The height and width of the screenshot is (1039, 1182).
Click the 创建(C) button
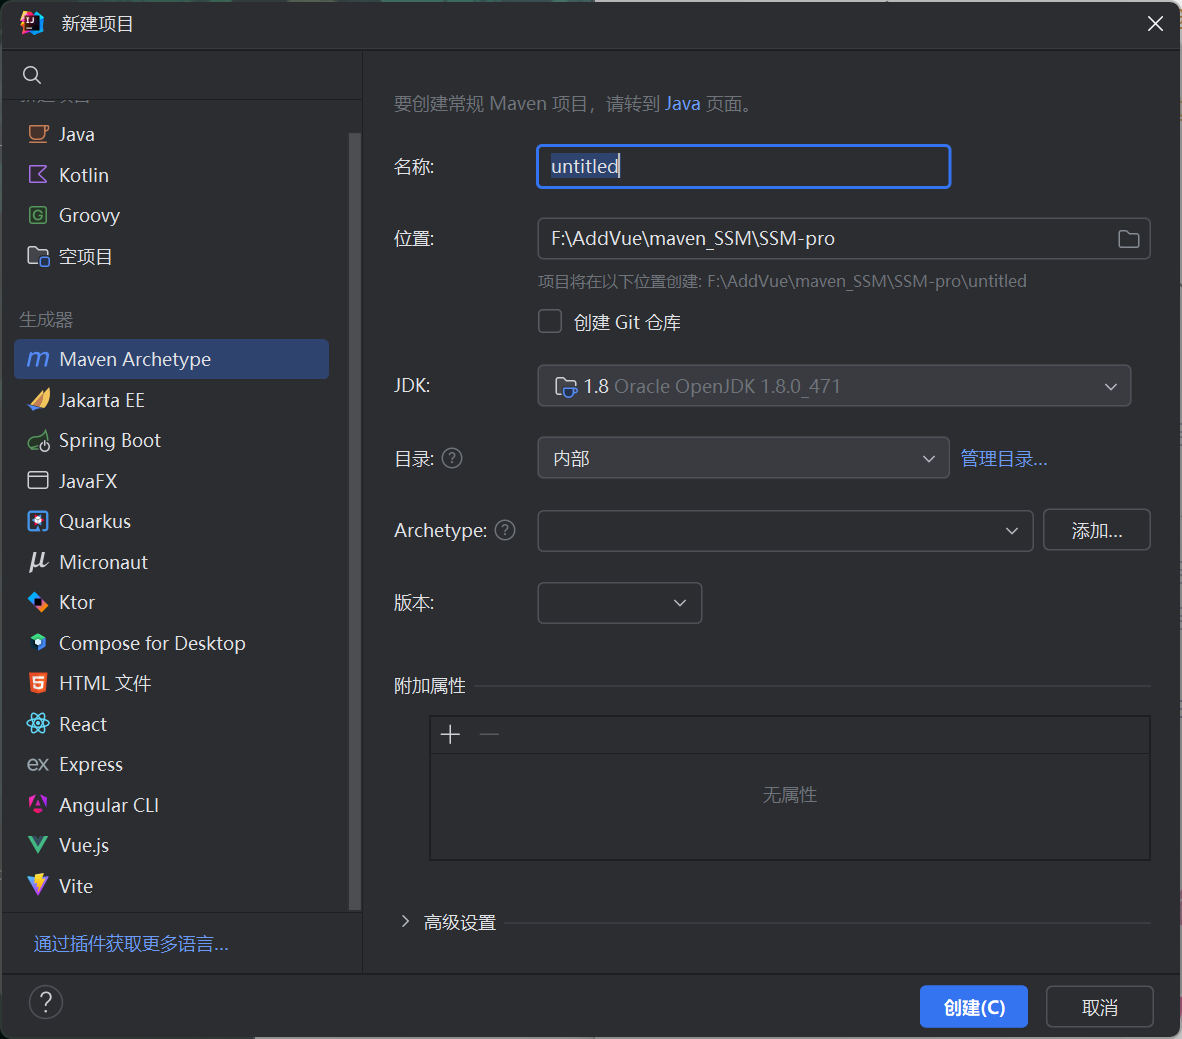pyautogui.click(x=973, y=1007)
